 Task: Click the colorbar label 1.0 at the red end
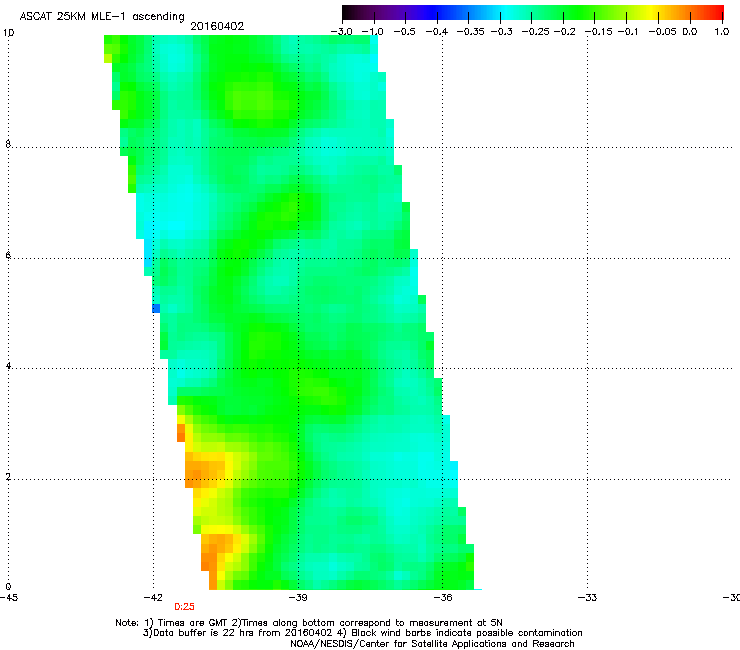point(722,32)
